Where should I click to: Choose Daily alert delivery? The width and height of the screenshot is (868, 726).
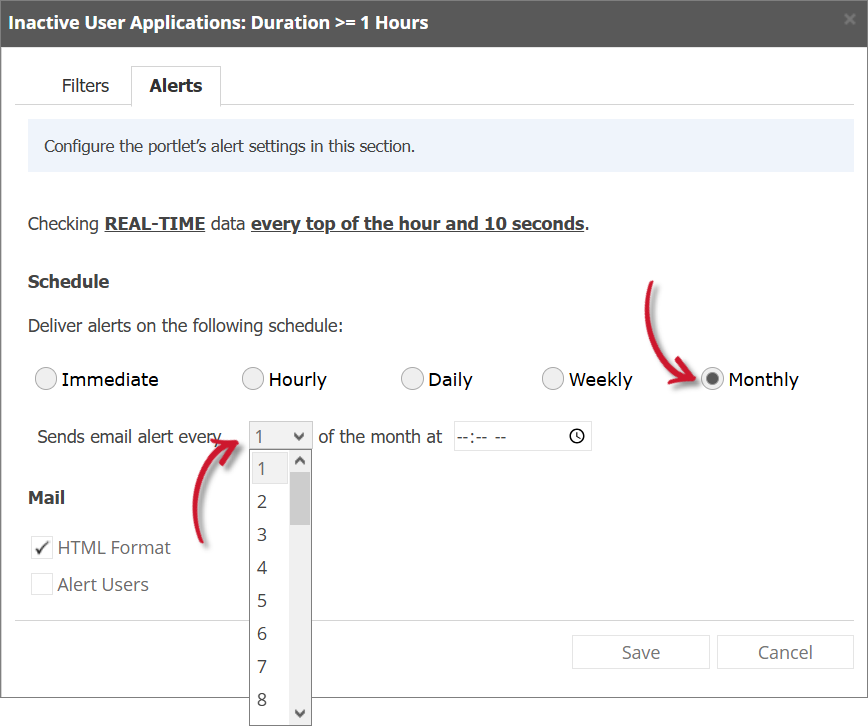(x=412, y=379)
